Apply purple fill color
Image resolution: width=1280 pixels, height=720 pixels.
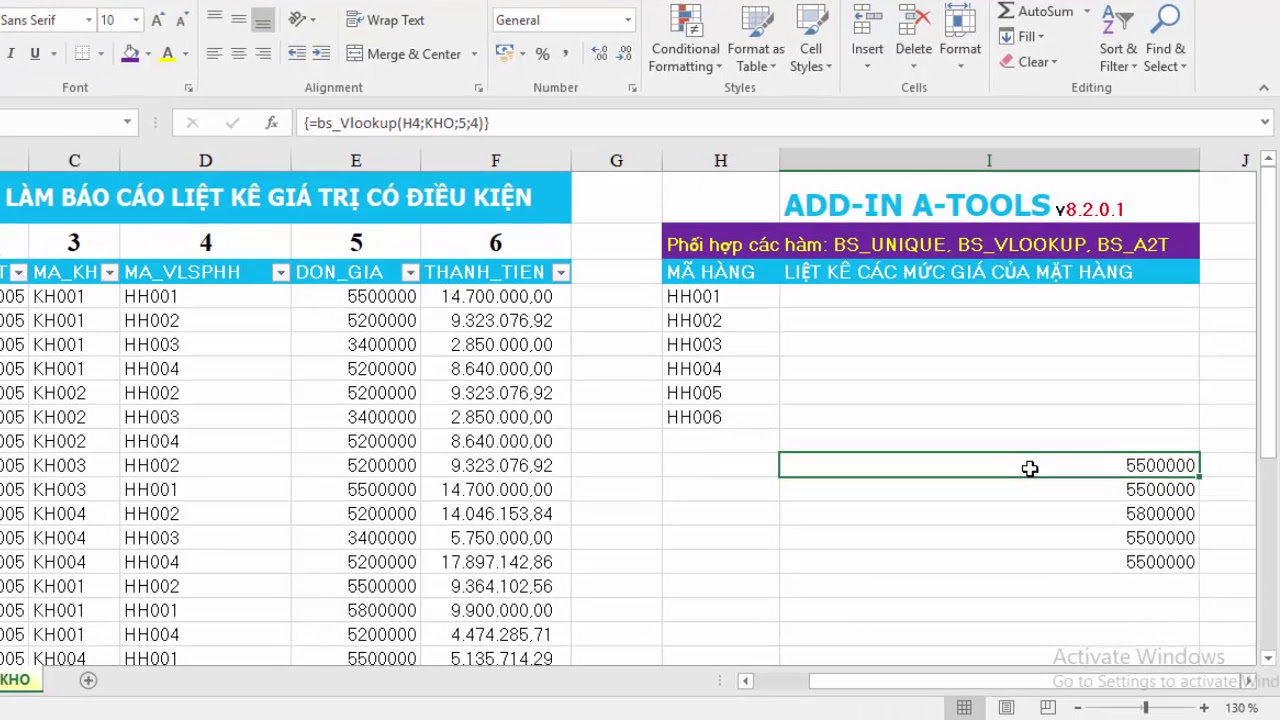pyautogui.click(x=130, y=54)
